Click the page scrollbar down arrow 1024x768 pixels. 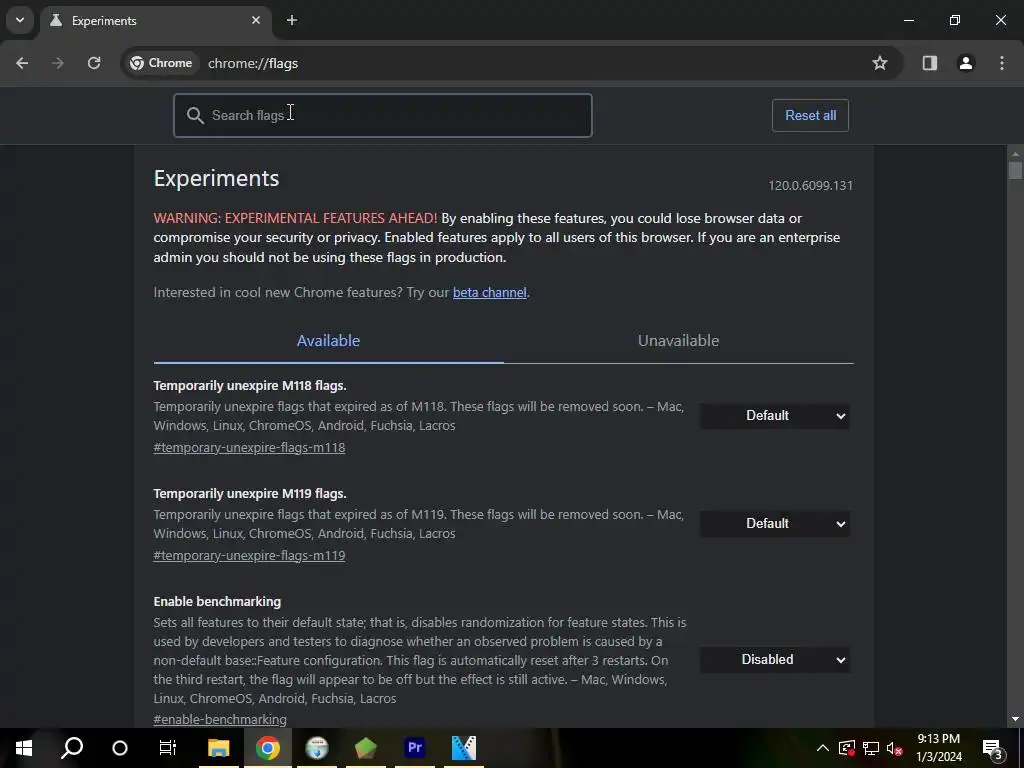coord(1015,719)
